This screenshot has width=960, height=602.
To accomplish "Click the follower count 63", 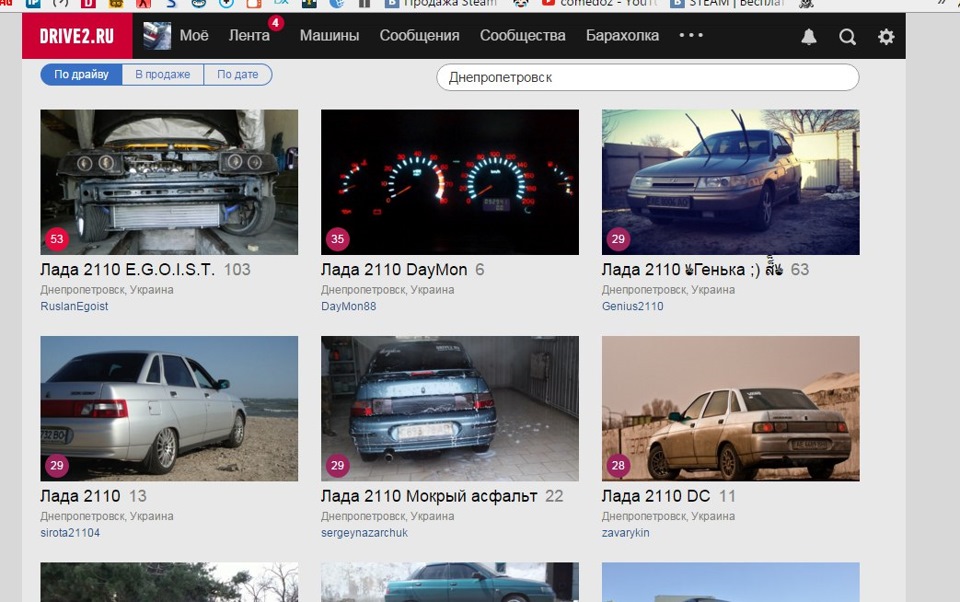I will 800,269.
